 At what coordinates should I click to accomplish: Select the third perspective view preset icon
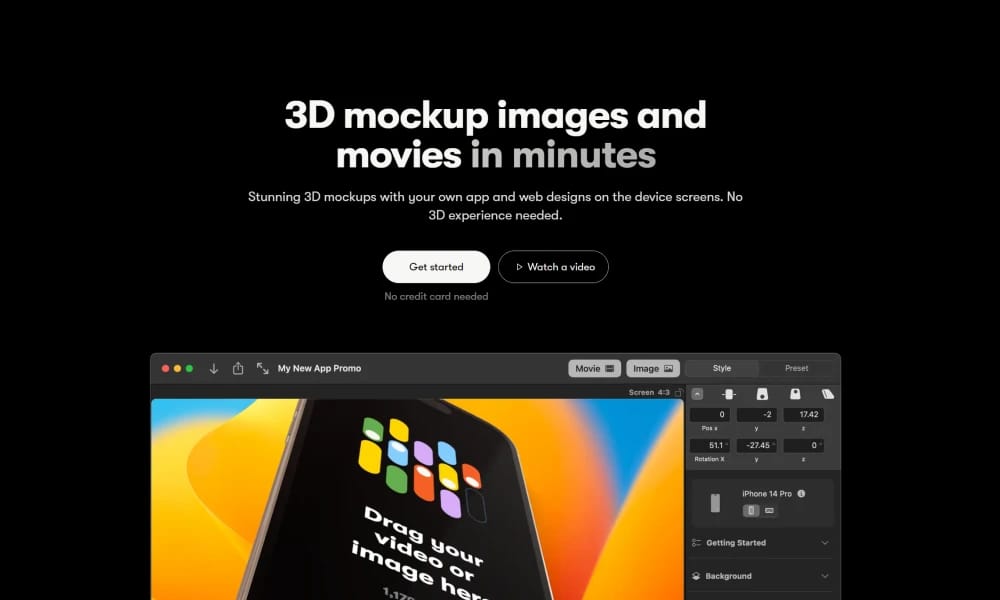pos(795,394)
